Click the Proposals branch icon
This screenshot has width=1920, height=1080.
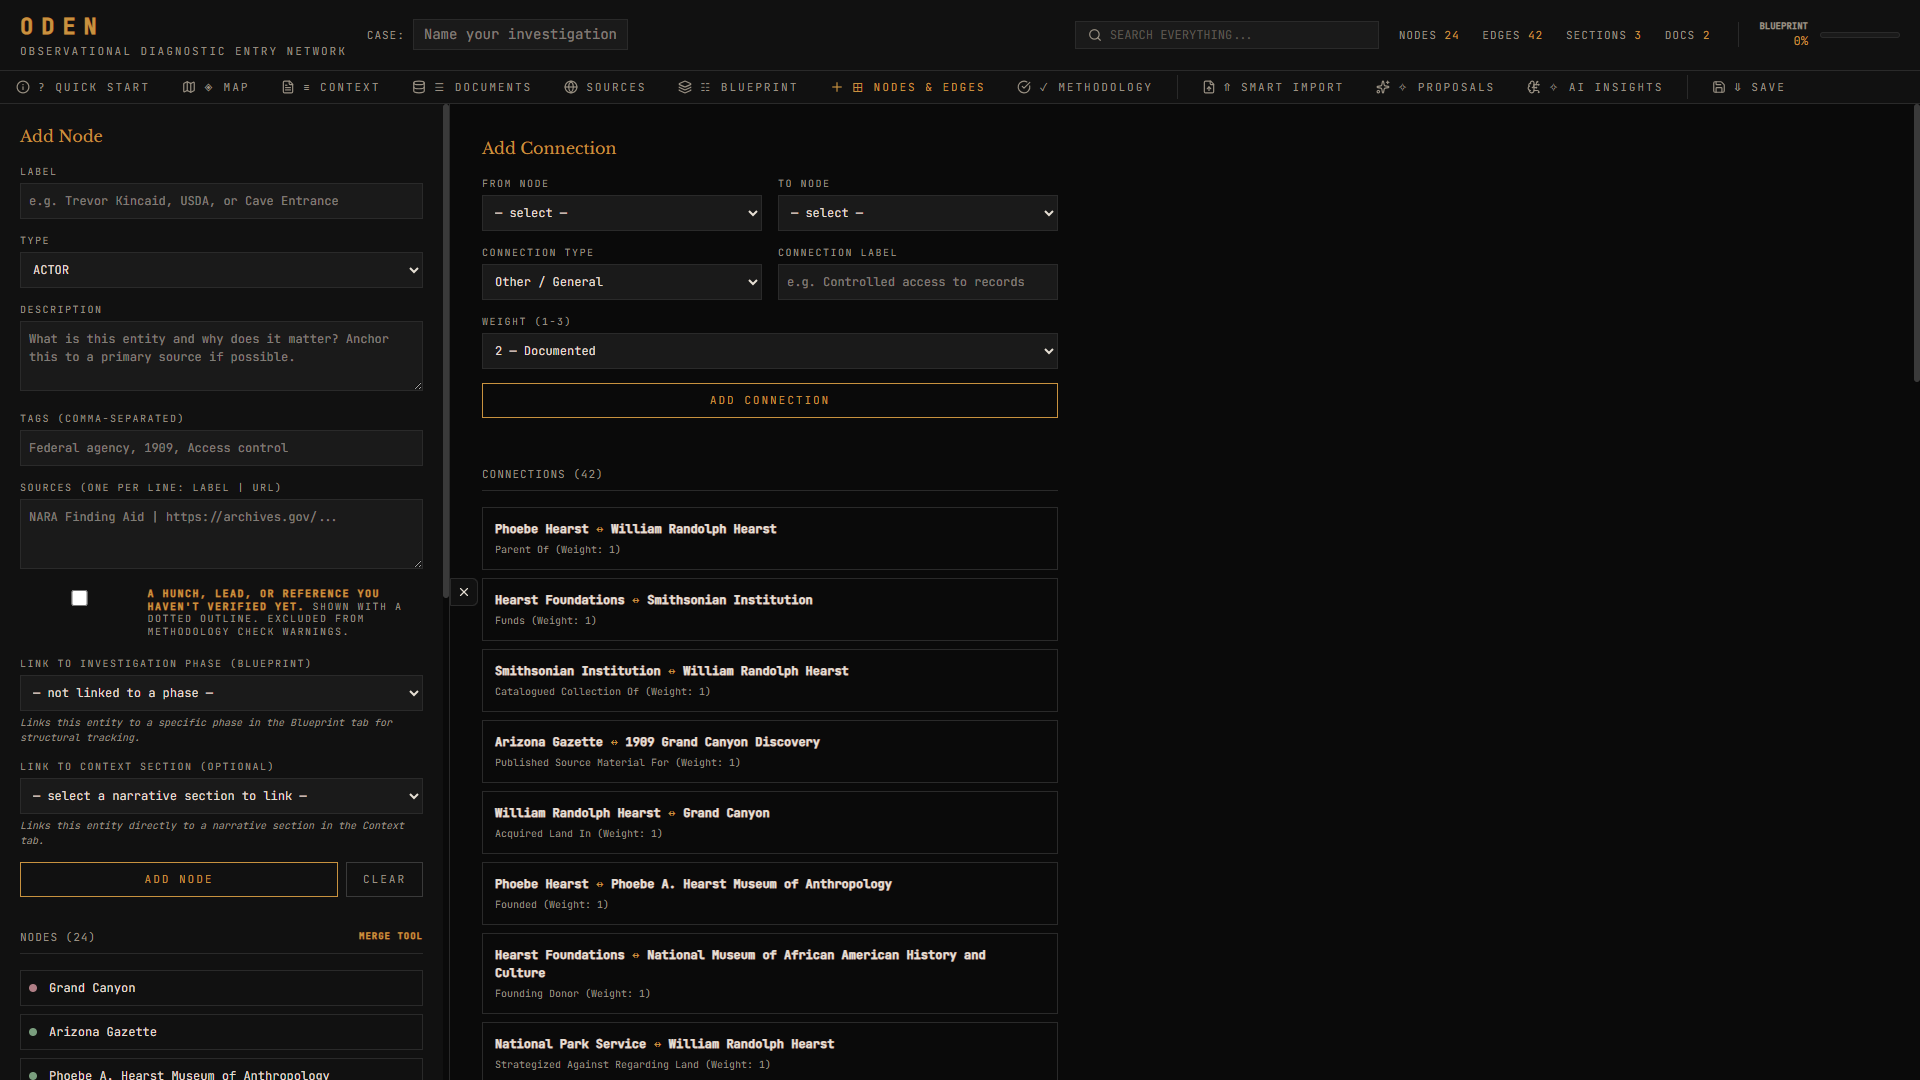coord(1385,87)
